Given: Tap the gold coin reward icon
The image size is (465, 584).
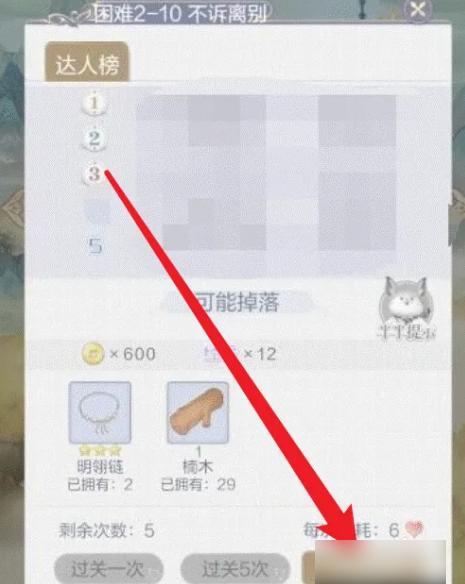Looking at the screenshot, I should pos(93,353).
